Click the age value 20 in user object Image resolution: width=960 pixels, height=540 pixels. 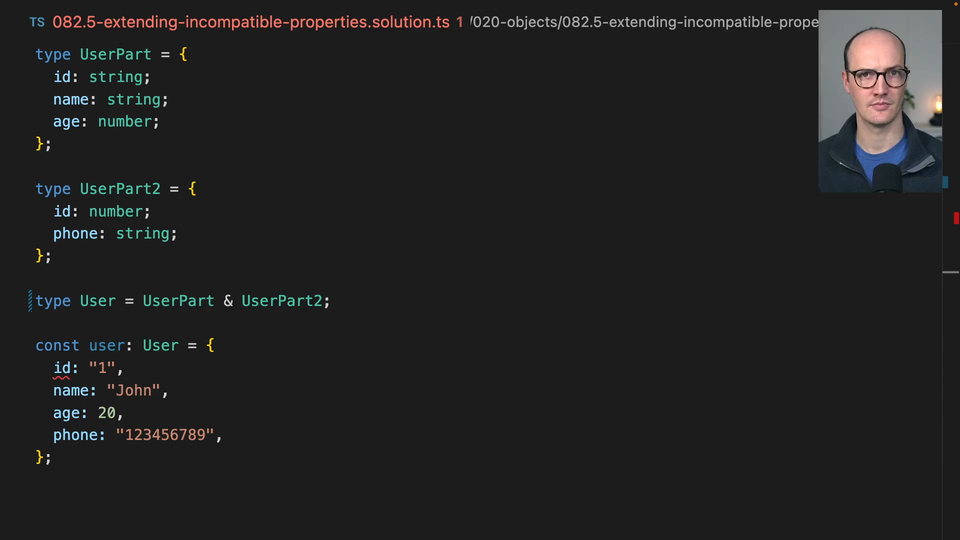tap(107, 412)
